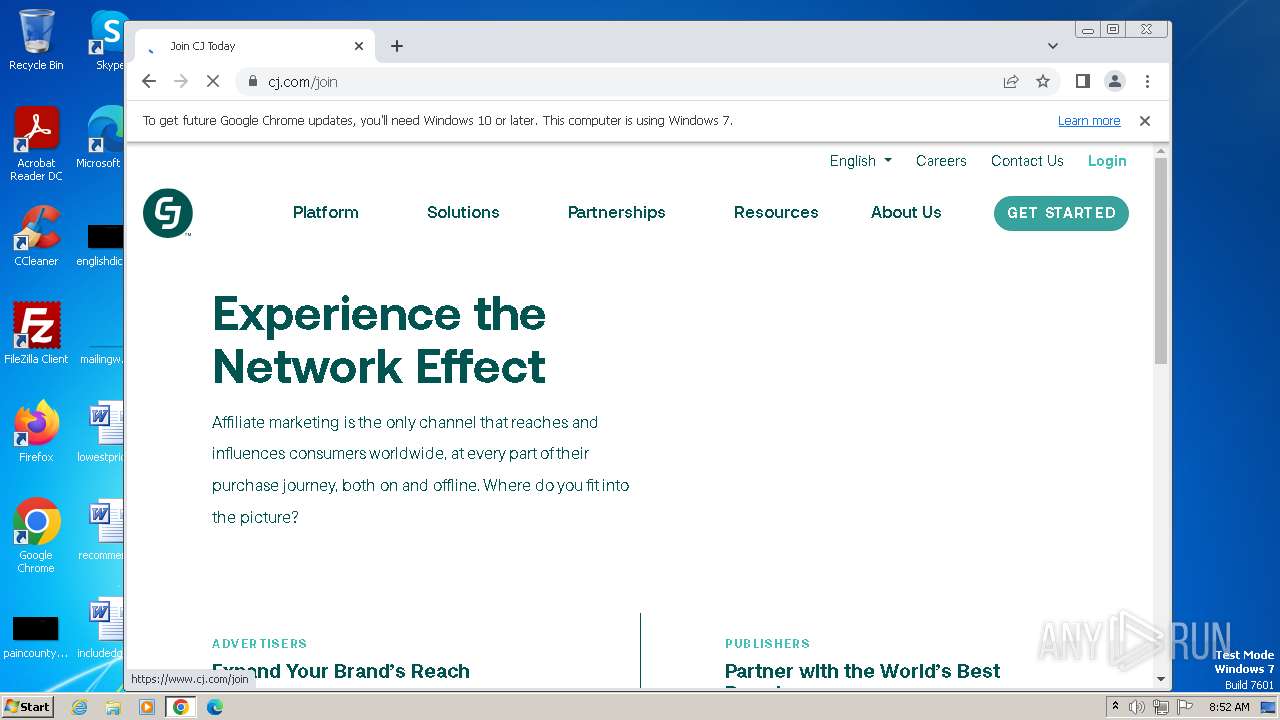Select the Join CJ Today tab
The image size is (1280, 720).
255,46
